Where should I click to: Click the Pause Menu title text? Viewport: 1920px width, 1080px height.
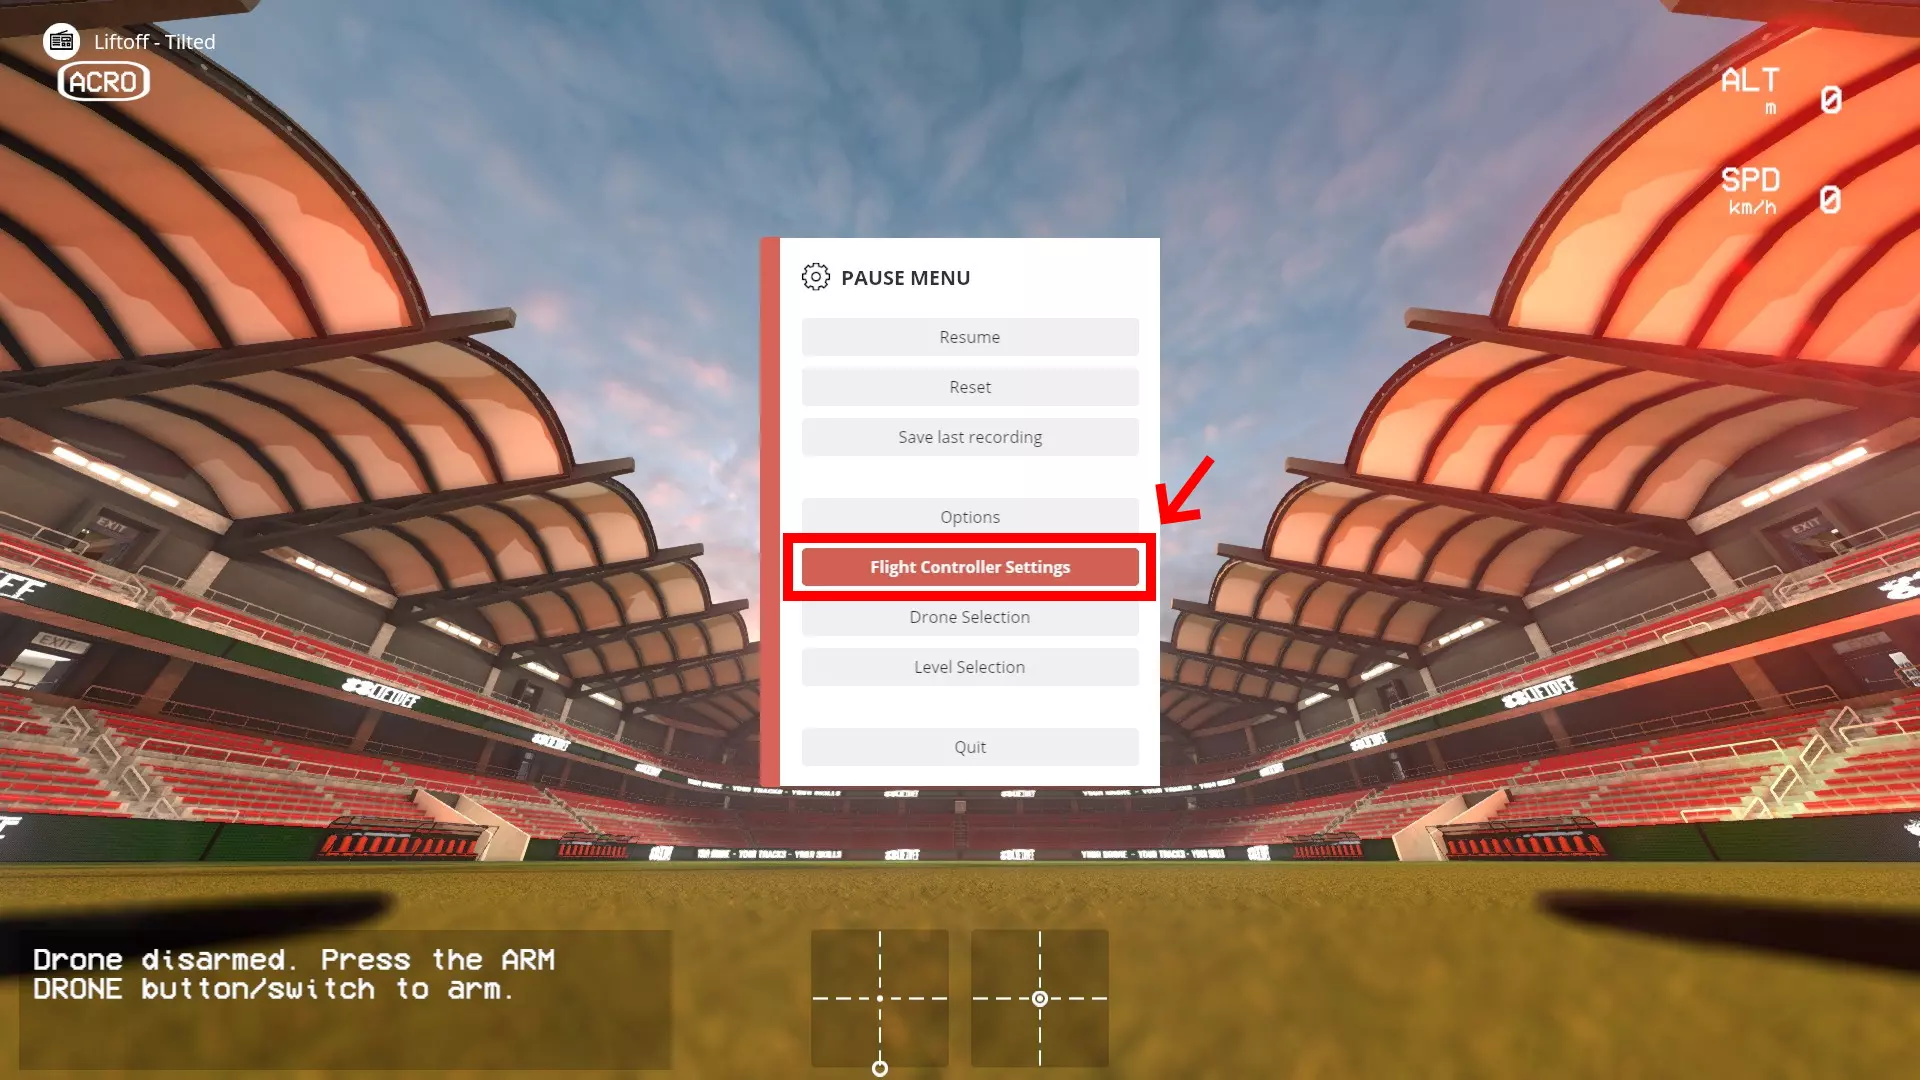pyautogui.click(x=905, y=278)
